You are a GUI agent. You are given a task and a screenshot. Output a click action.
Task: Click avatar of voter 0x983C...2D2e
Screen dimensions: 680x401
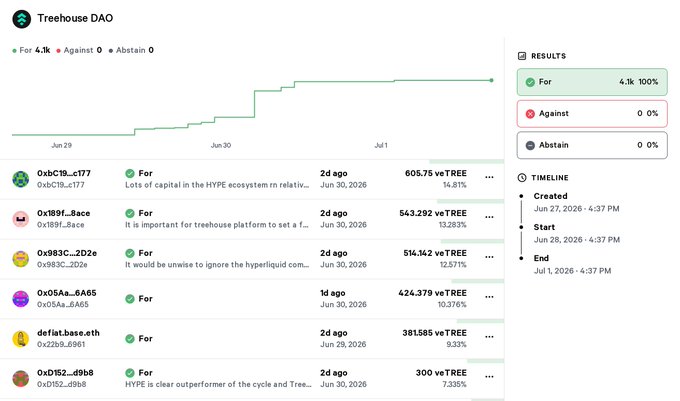(20, 259)
